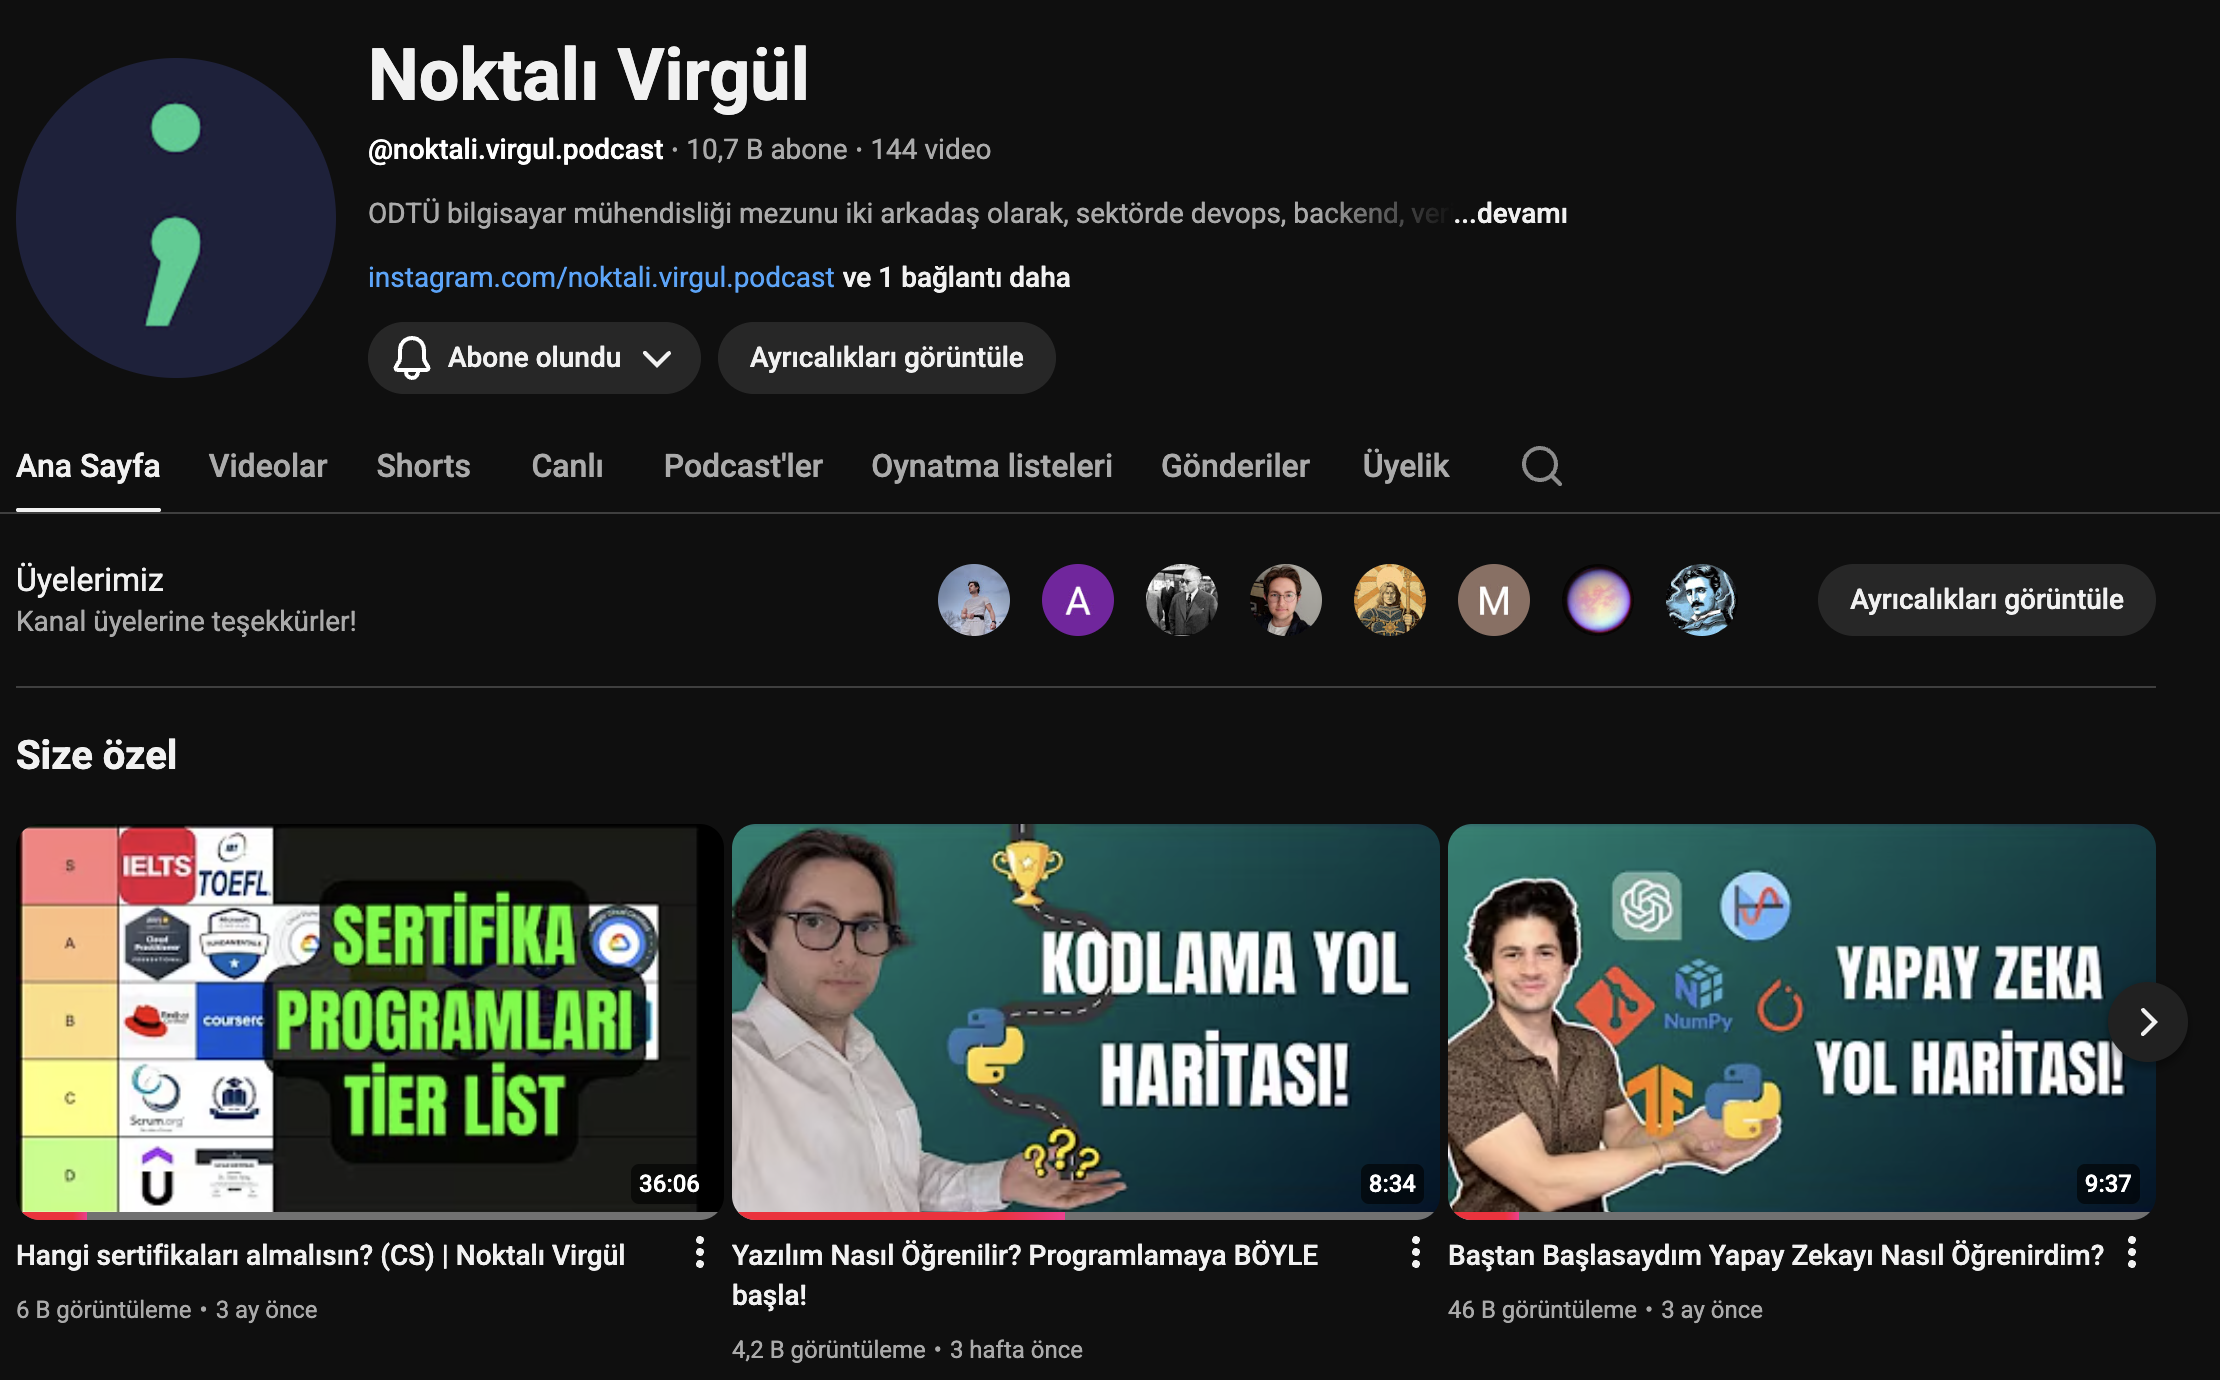Show more links via 've 1 bağlantı daha'
This screenshot has height=1380, width=2220.
tap(956, 278)
